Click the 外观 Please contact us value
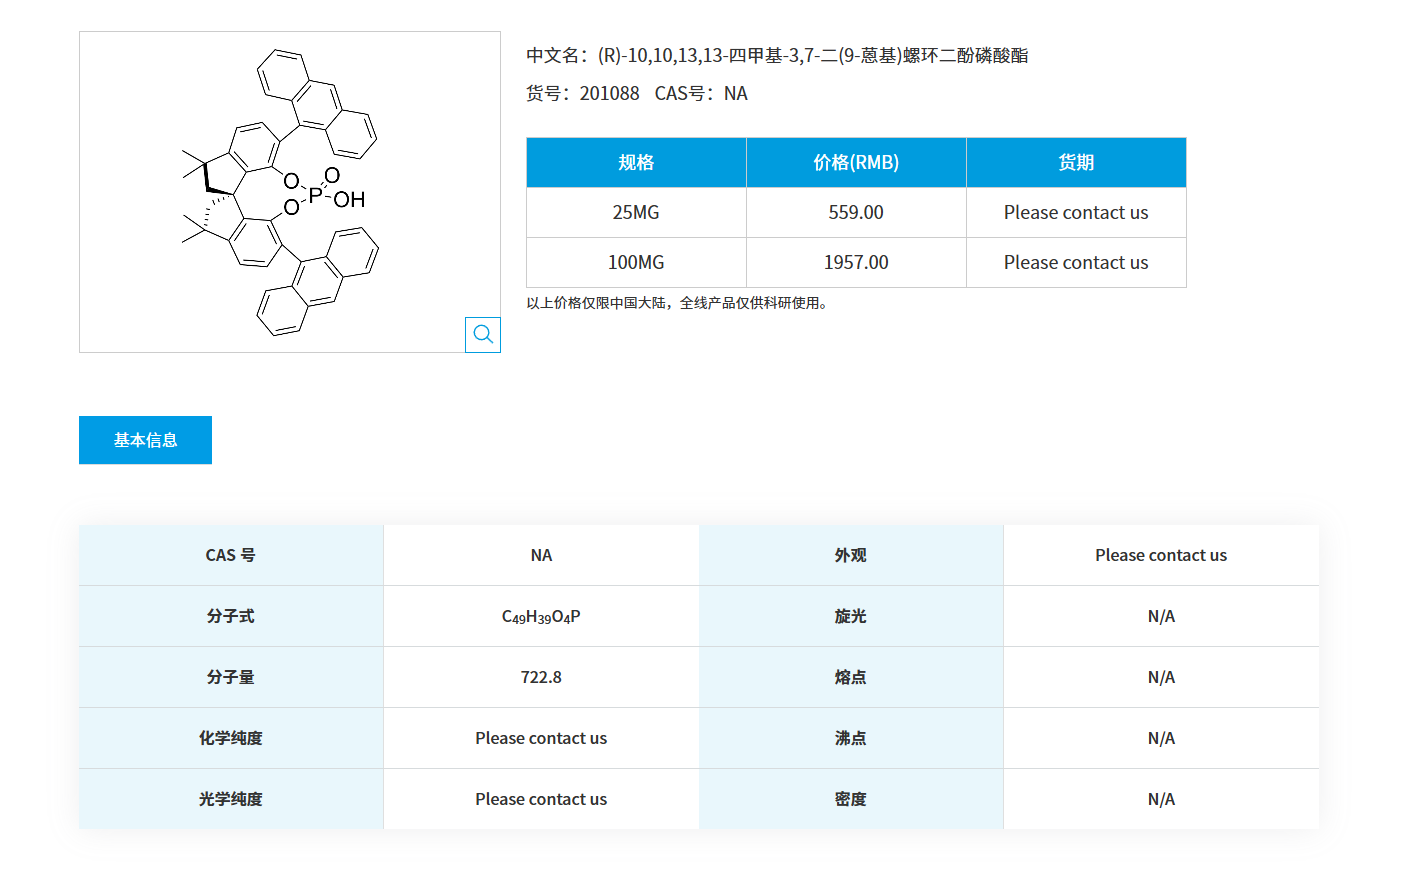 pos(1160,555)
